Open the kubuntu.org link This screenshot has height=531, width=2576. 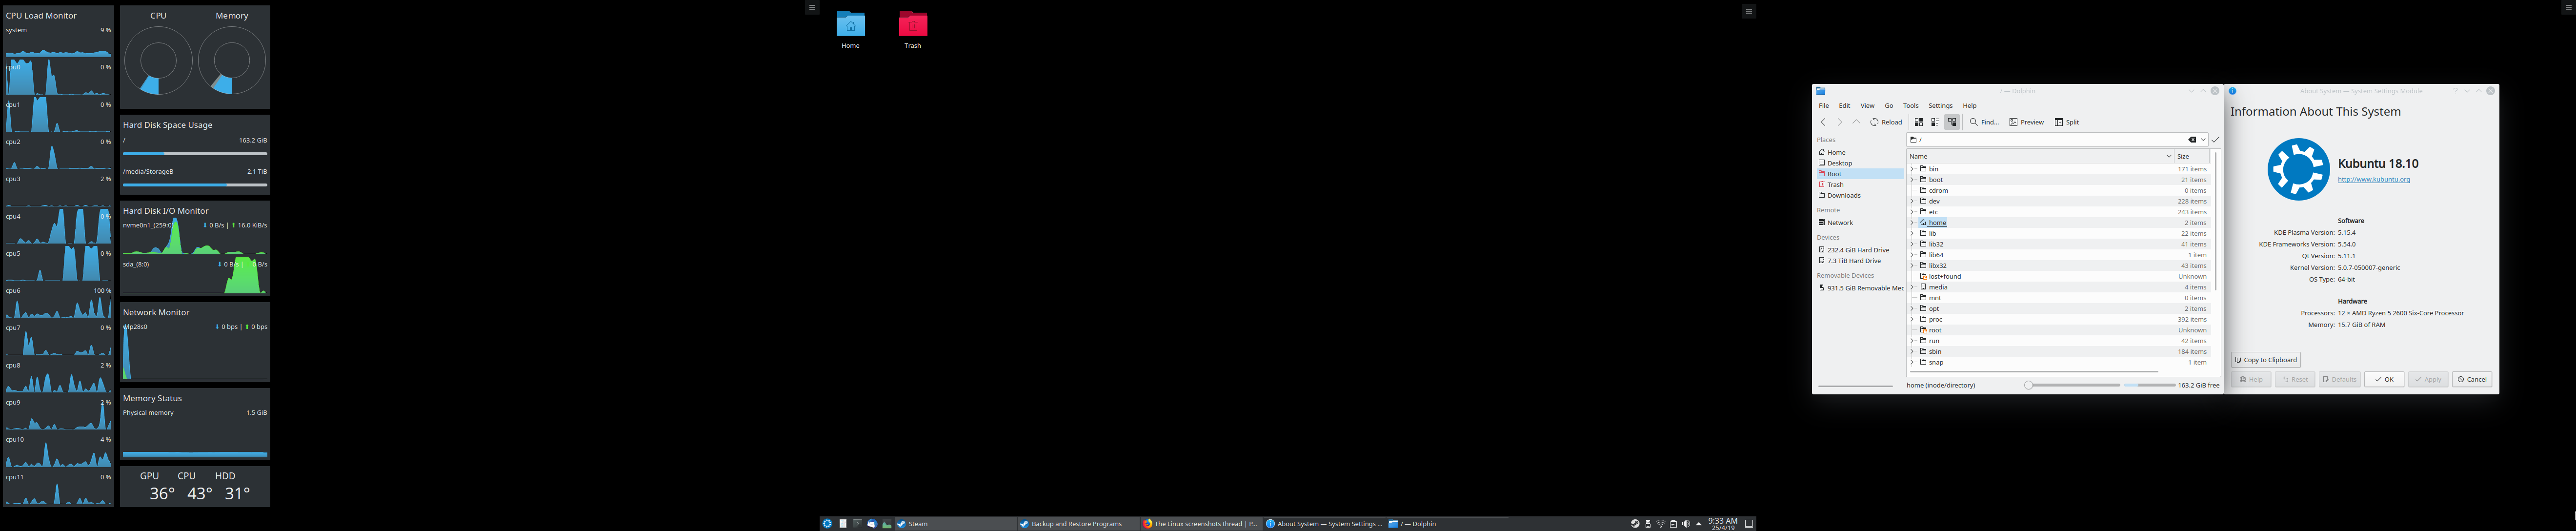(x=2374, y=180)
